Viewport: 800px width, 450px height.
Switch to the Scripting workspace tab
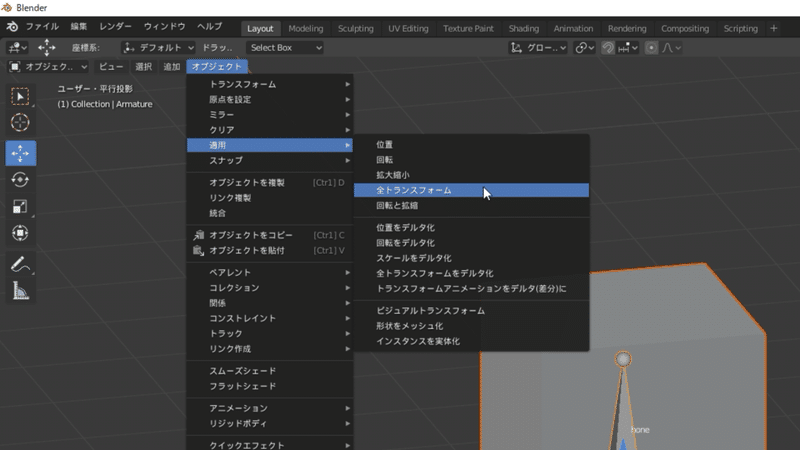(x=741, y=29)
